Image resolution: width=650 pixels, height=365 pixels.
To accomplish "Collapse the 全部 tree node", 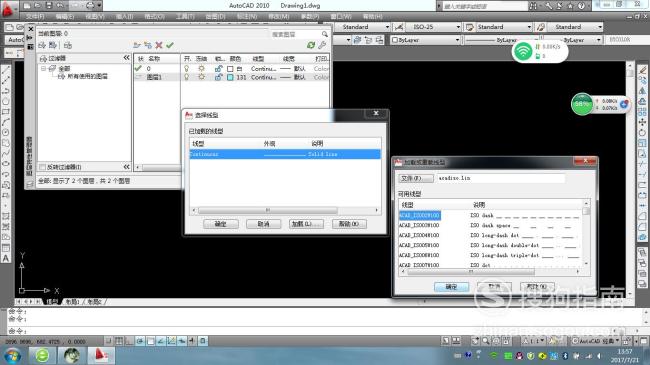I will point(44,68).
